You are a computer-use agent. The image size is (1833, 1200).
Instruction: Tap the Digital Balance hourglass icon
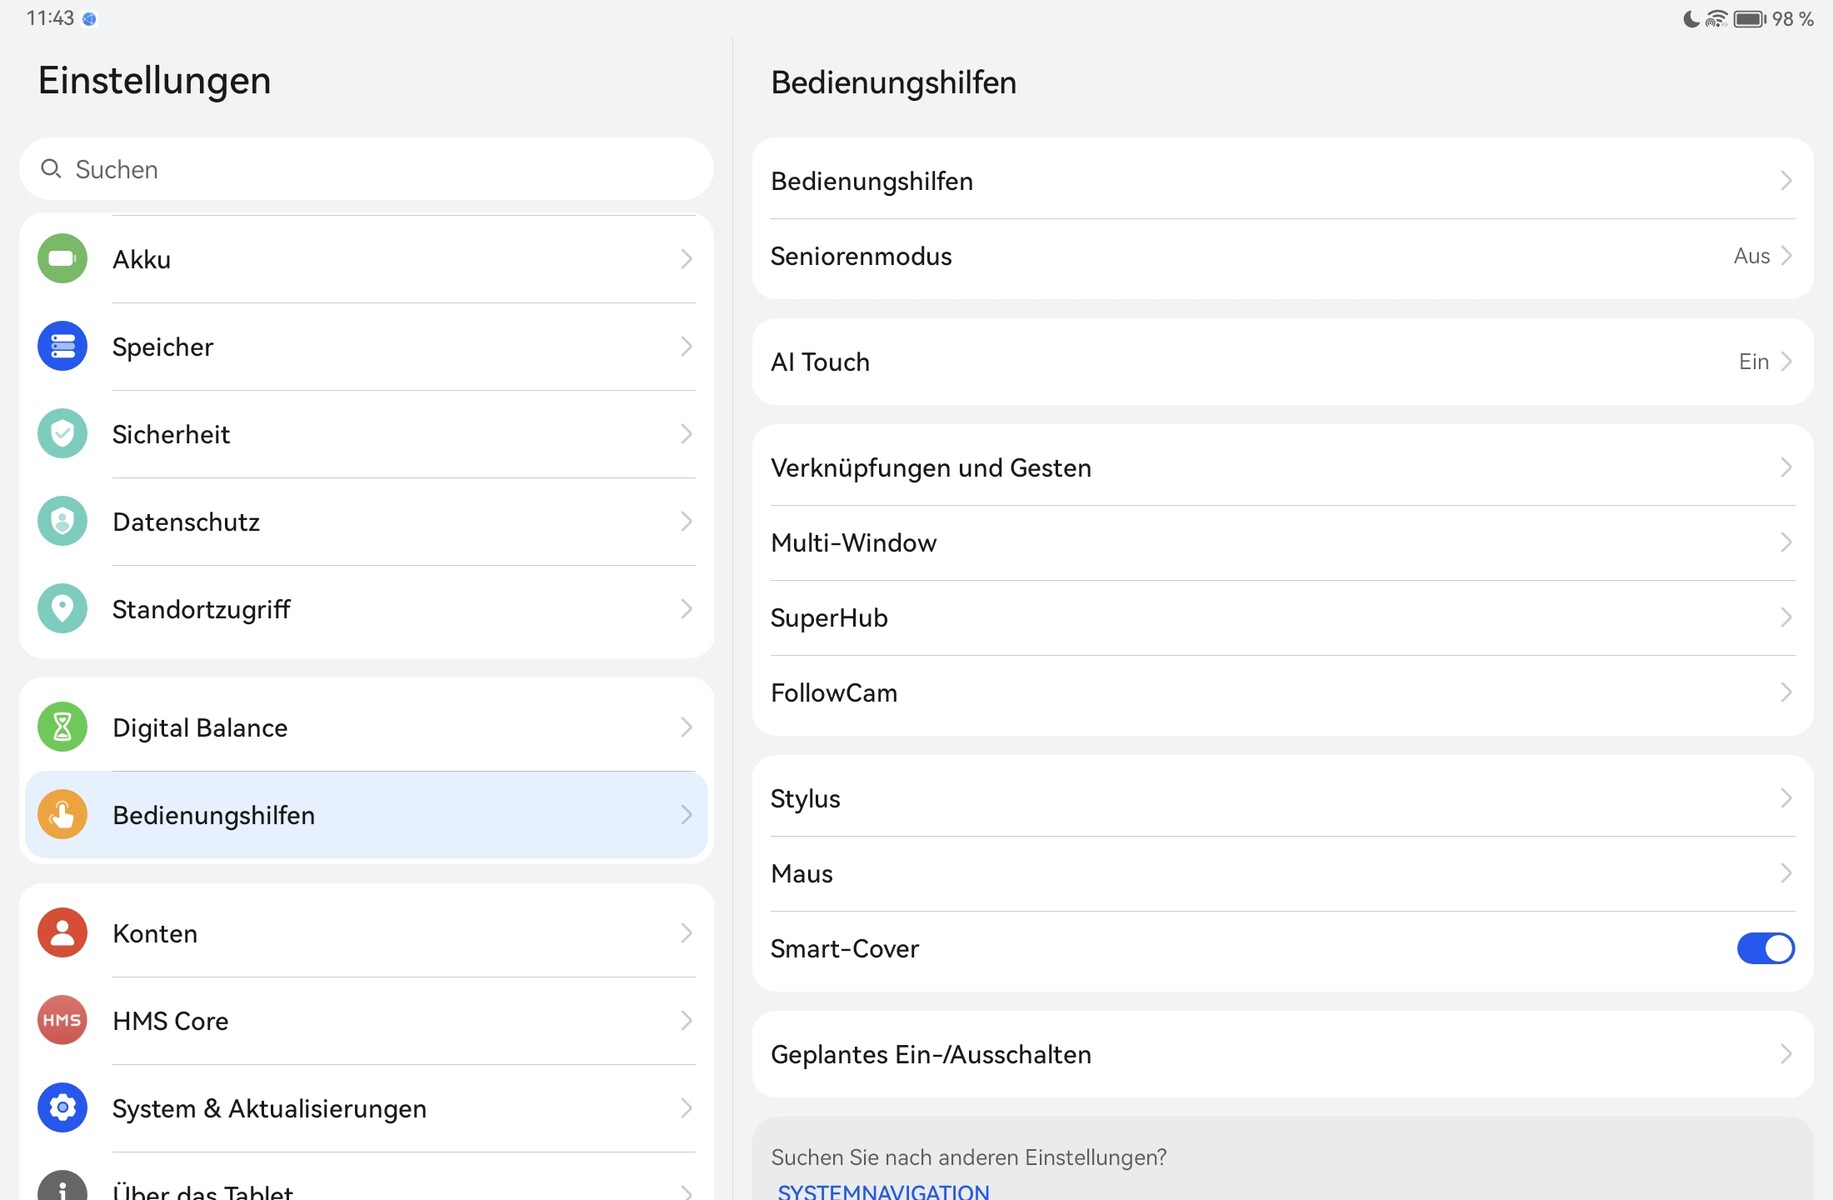[62, 727]
